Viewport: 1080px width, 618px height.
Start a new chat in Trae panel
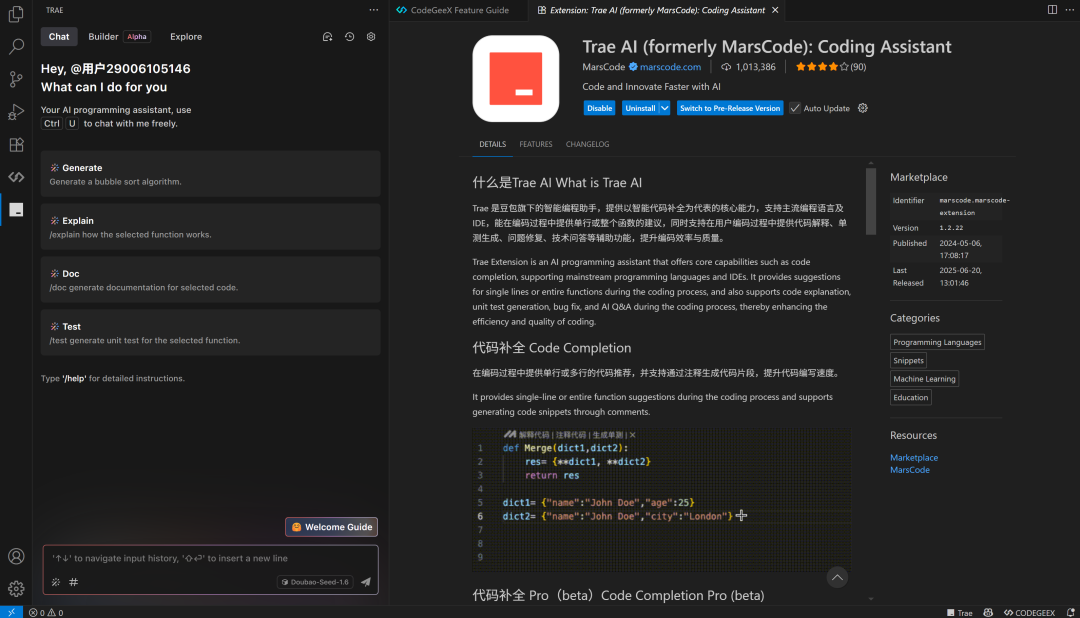click(328, 37)
